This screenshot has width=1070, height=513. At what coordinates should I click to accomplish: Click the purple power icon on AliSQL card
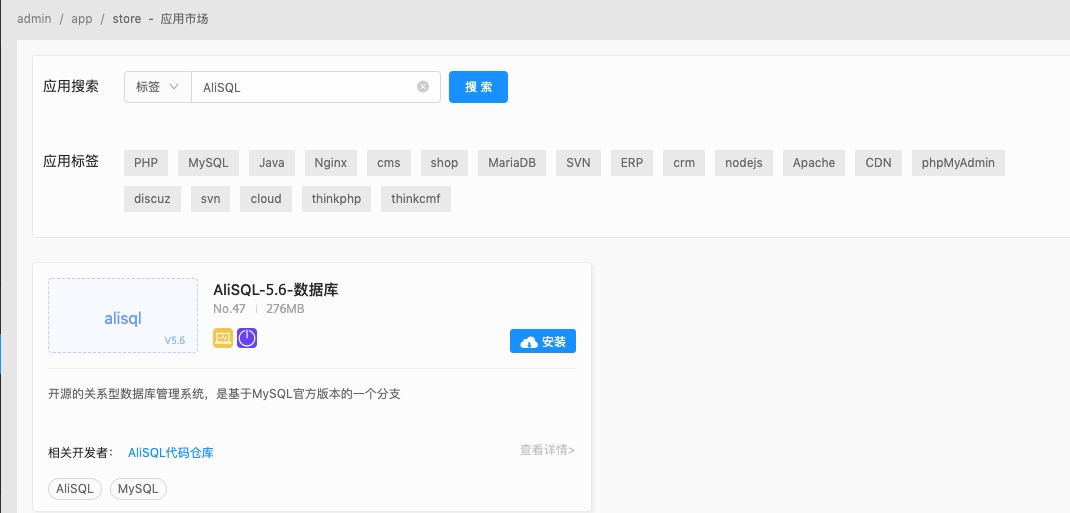click(247, 338)
